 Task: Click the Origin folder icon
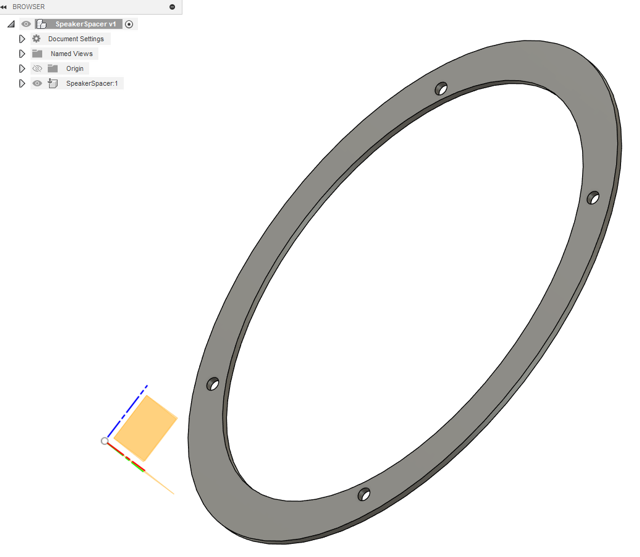53,68
